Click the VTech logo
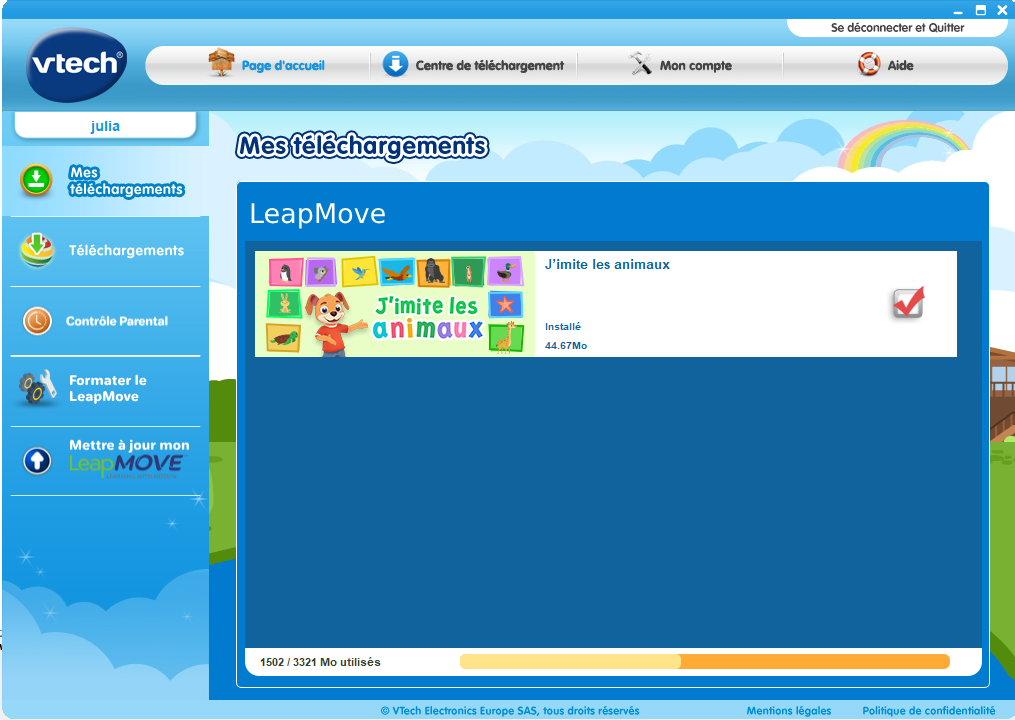The height and width of the screenshot is (720, 1015). (77, 64)
